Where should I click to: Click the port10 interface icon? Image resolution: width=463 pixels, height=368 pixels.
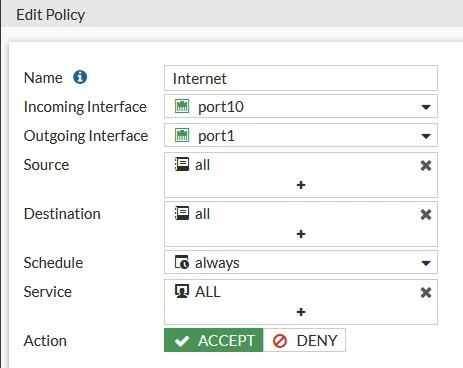[x=182, y=106]
